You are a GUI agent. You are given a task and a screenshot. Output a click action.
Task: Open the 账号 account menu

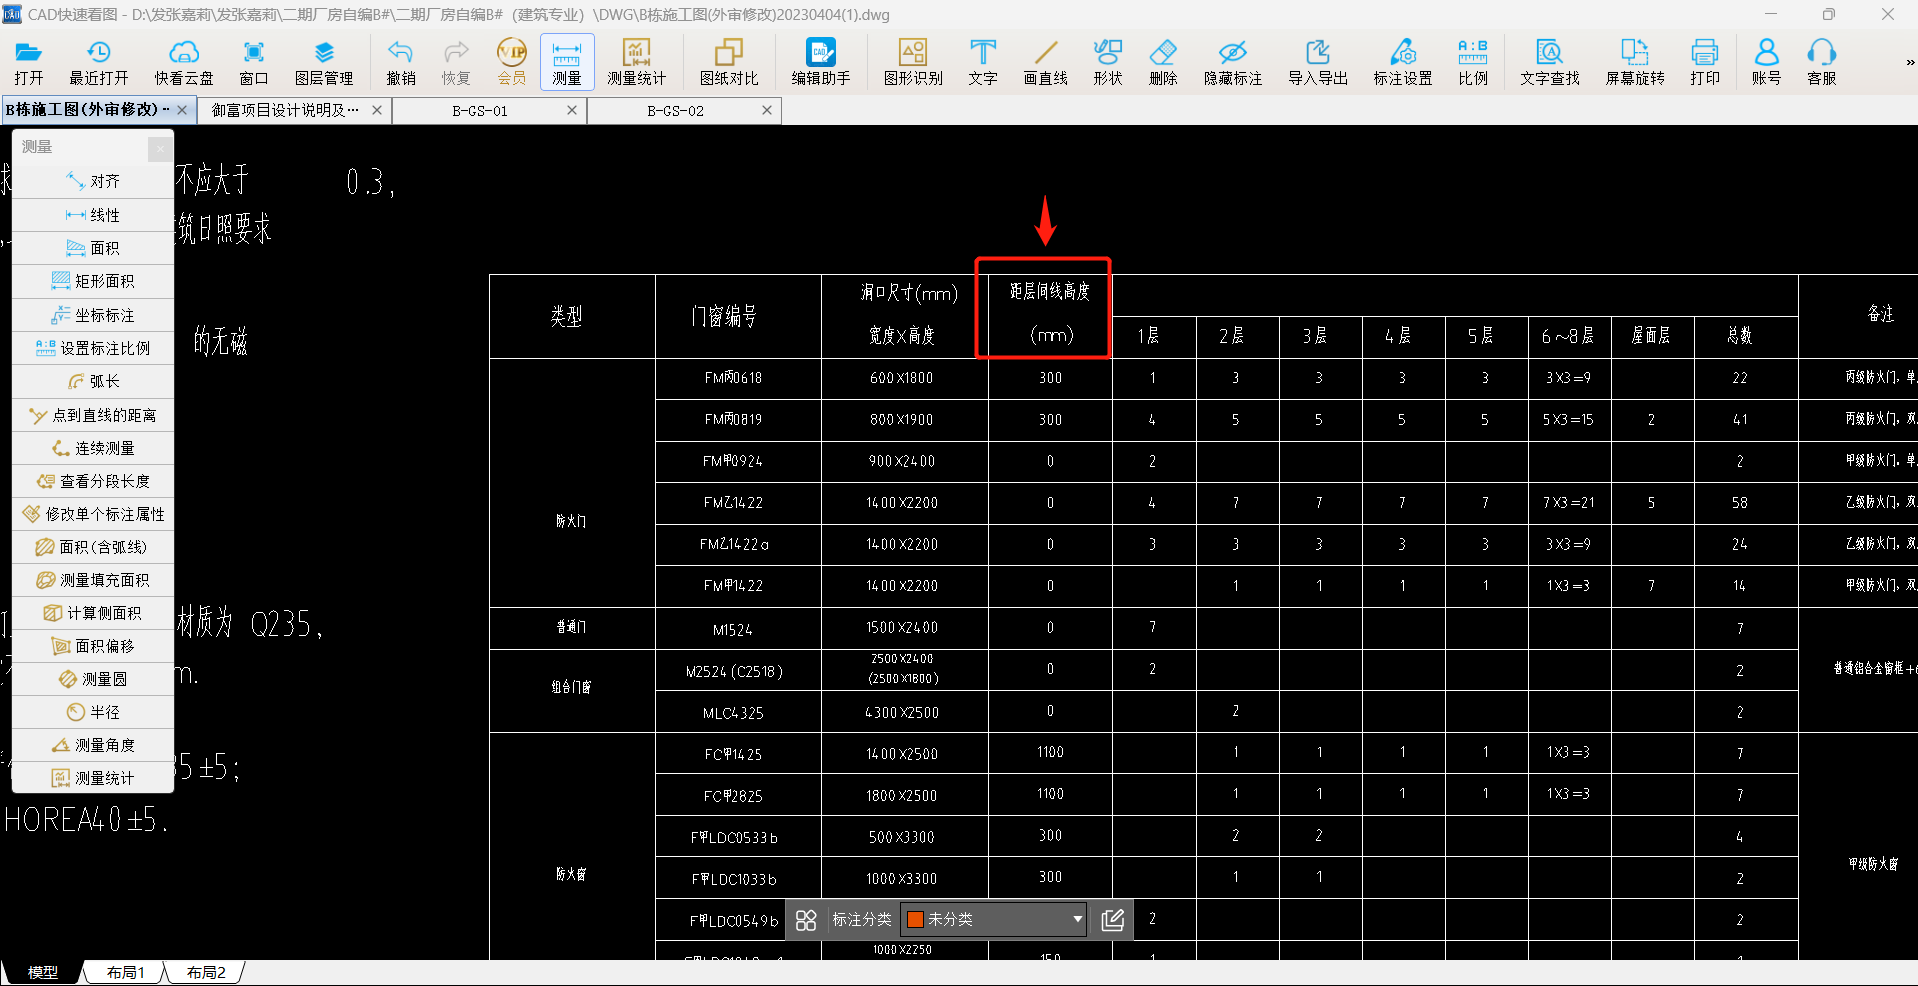click(x=1767, y=62)
